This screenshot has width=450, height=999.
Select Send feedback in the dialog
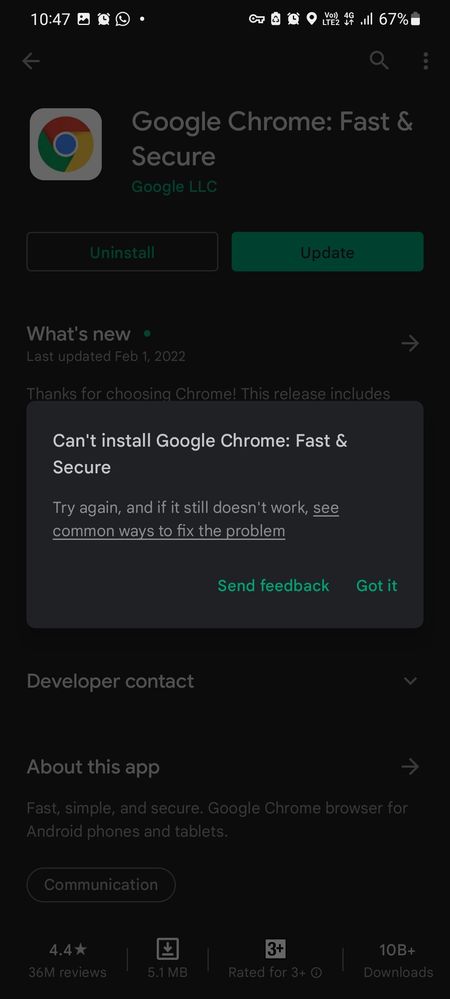[x=273, y=586]
